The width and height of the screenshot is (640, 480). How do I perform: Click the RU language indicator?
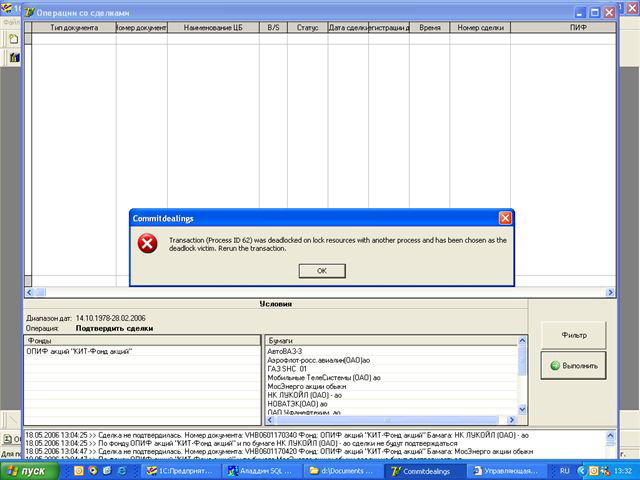click(x=564, y=471)
